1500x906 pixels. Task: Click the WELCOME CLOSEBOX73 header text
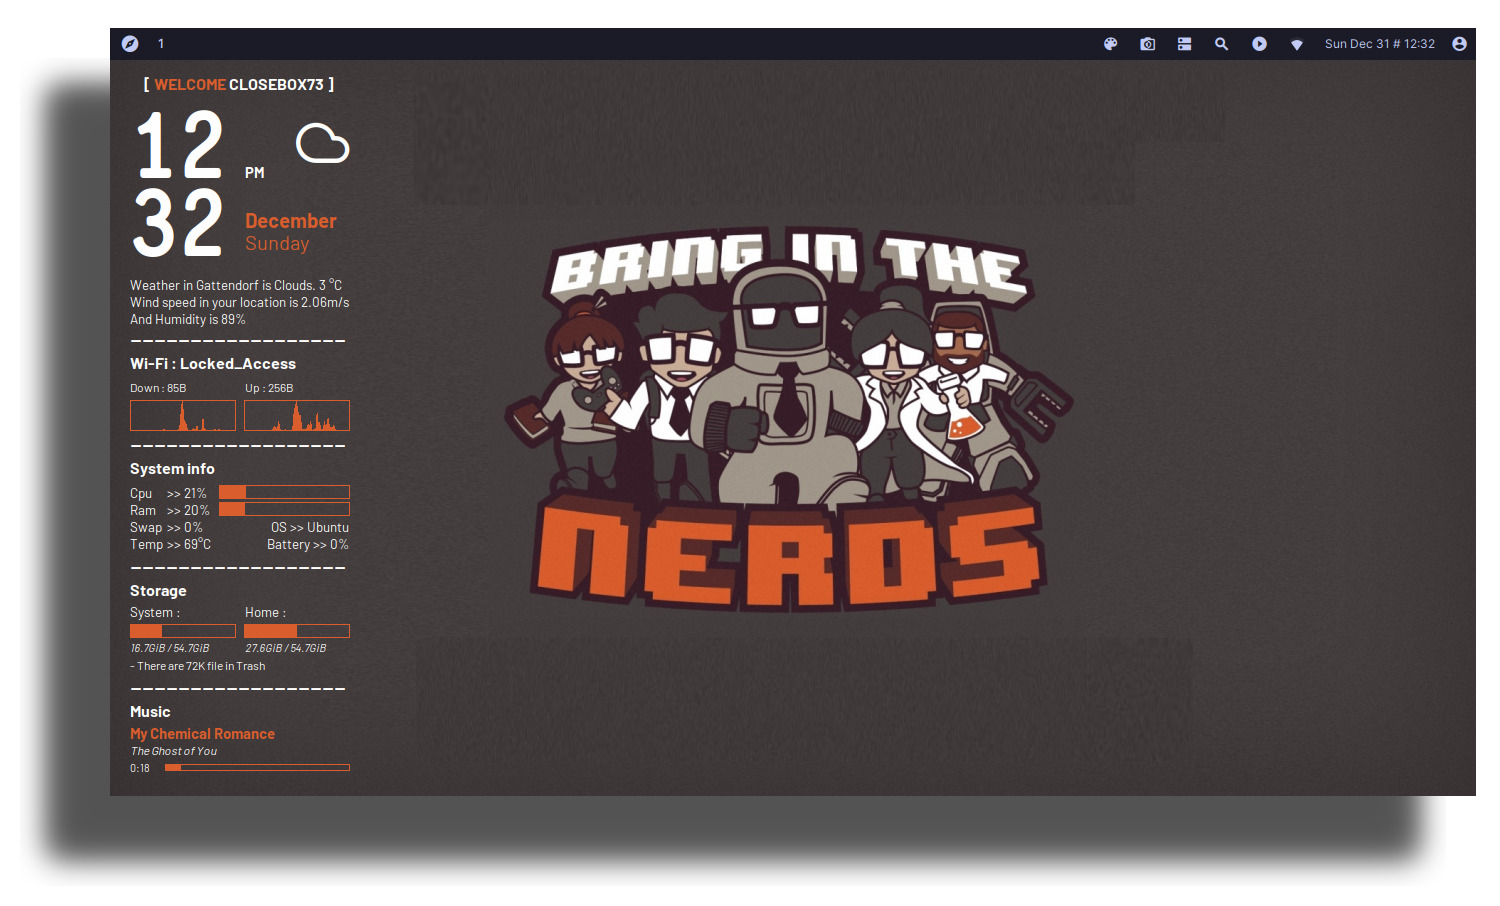click(x=239, y=85)
